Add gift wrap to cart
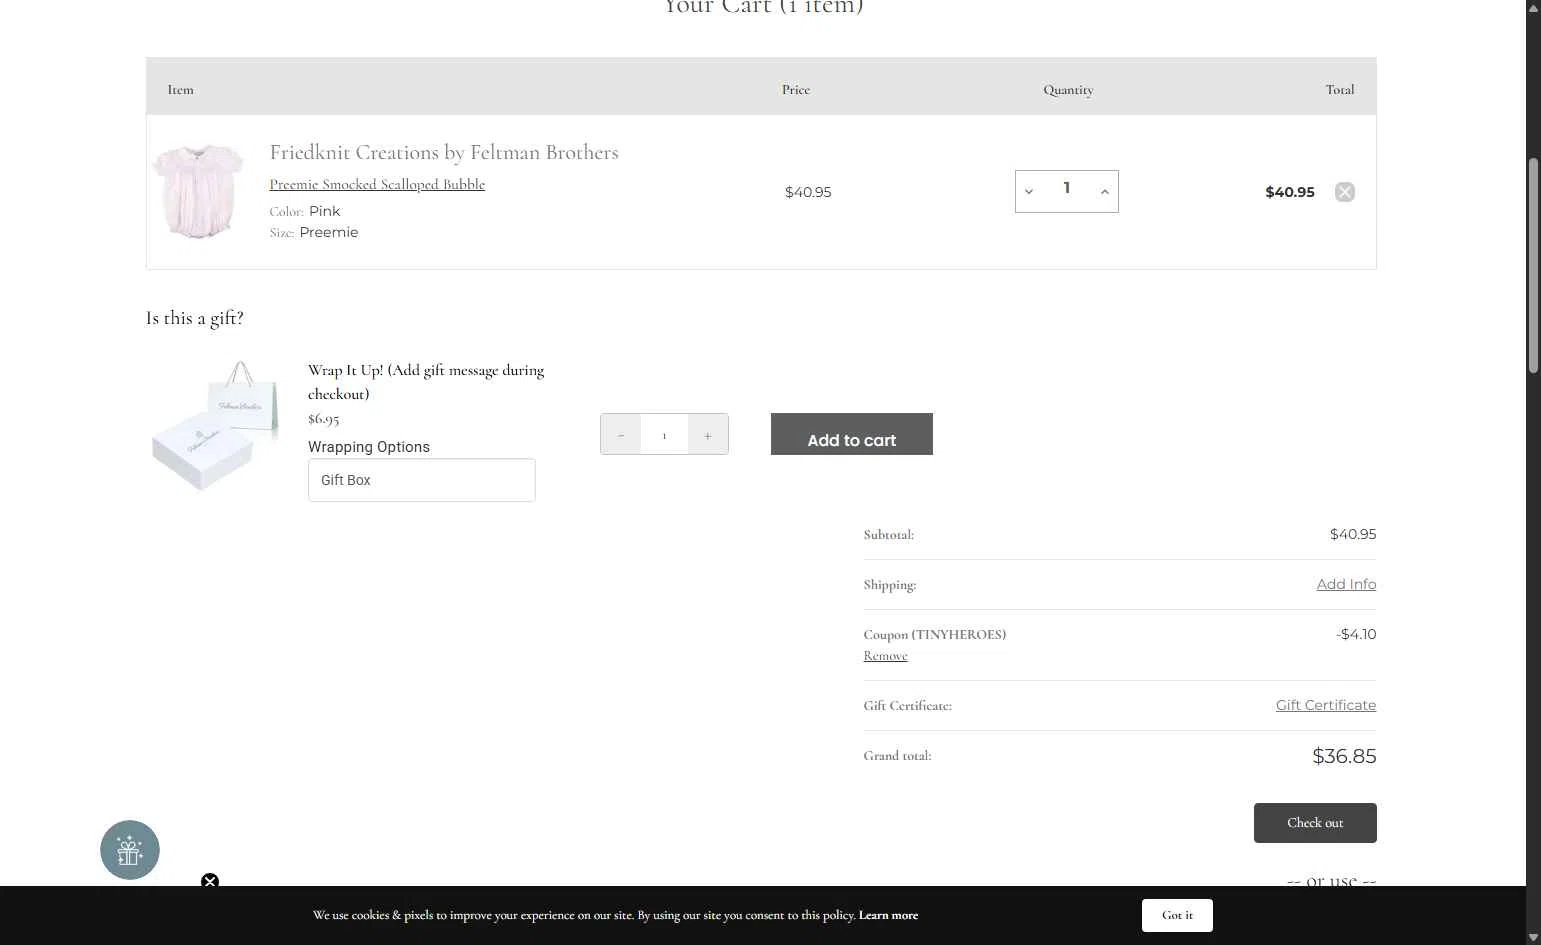This screenshot has height=945, width=1541. 852,434
